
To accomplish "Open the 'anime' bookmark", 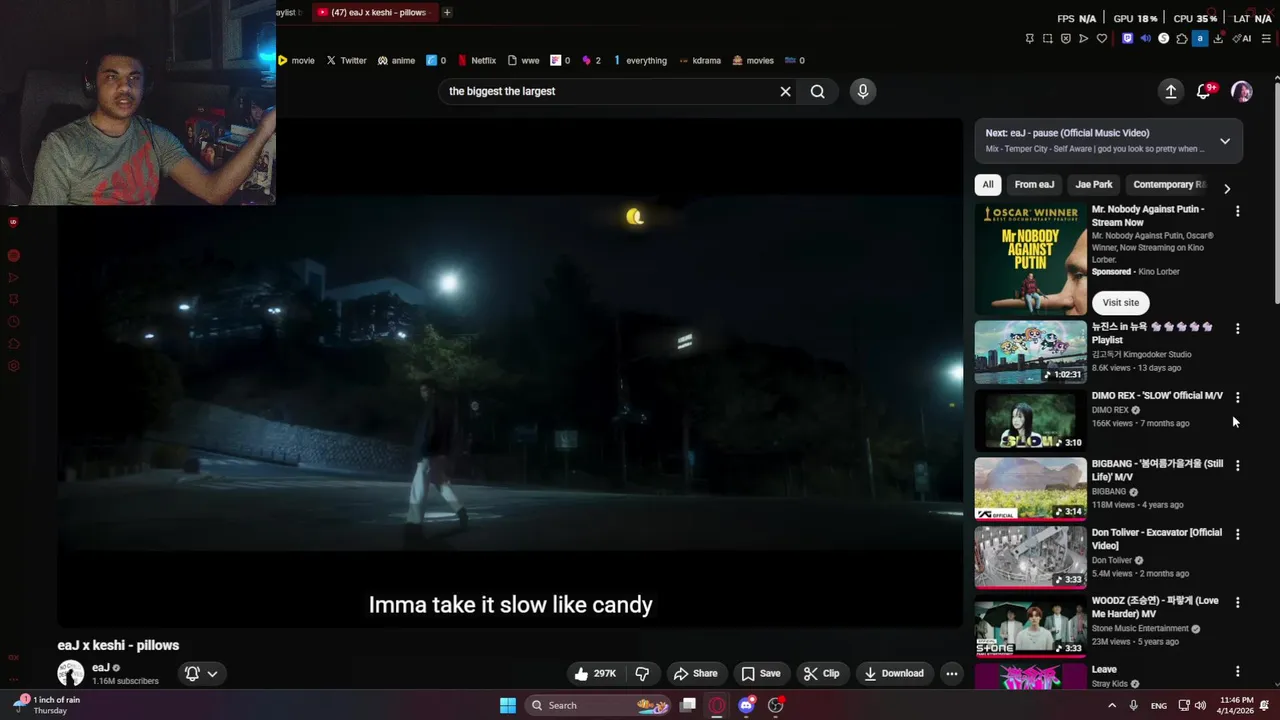I will (x=396, y=60).
